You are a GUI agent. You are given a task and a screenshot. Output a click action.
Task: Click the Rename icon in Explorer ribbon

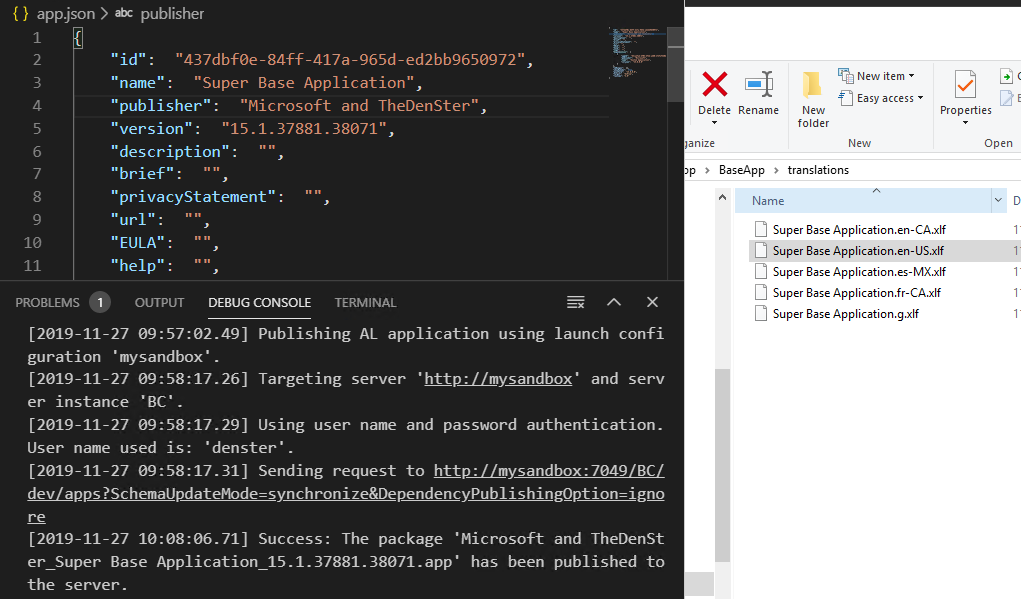click(x=759, y=85)
